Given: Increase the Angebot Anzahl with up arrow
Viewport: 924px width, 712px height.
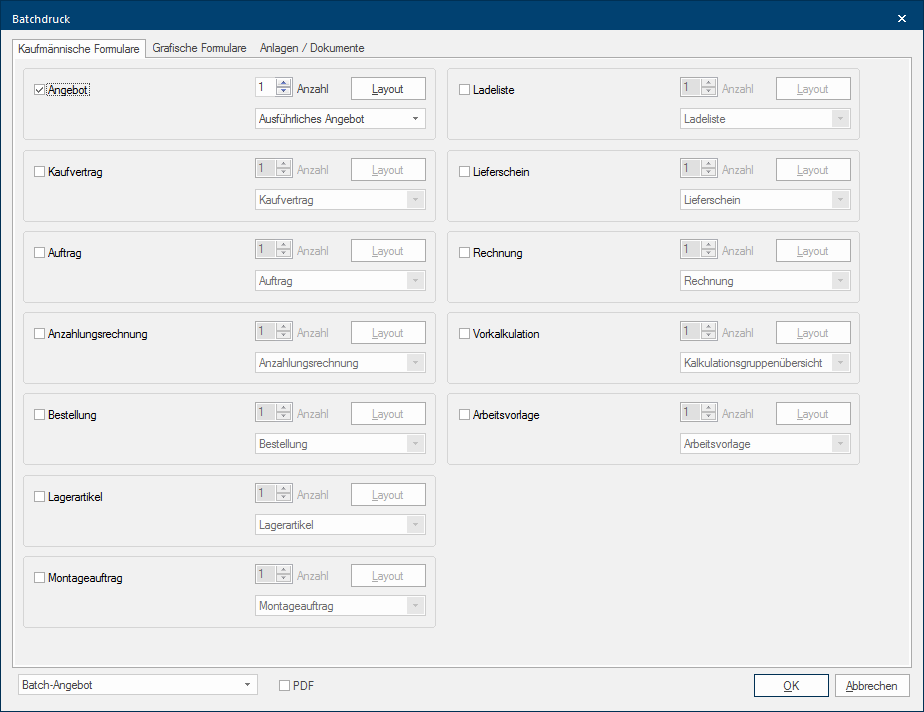Looking at the screenshot, I should [284, 83].
